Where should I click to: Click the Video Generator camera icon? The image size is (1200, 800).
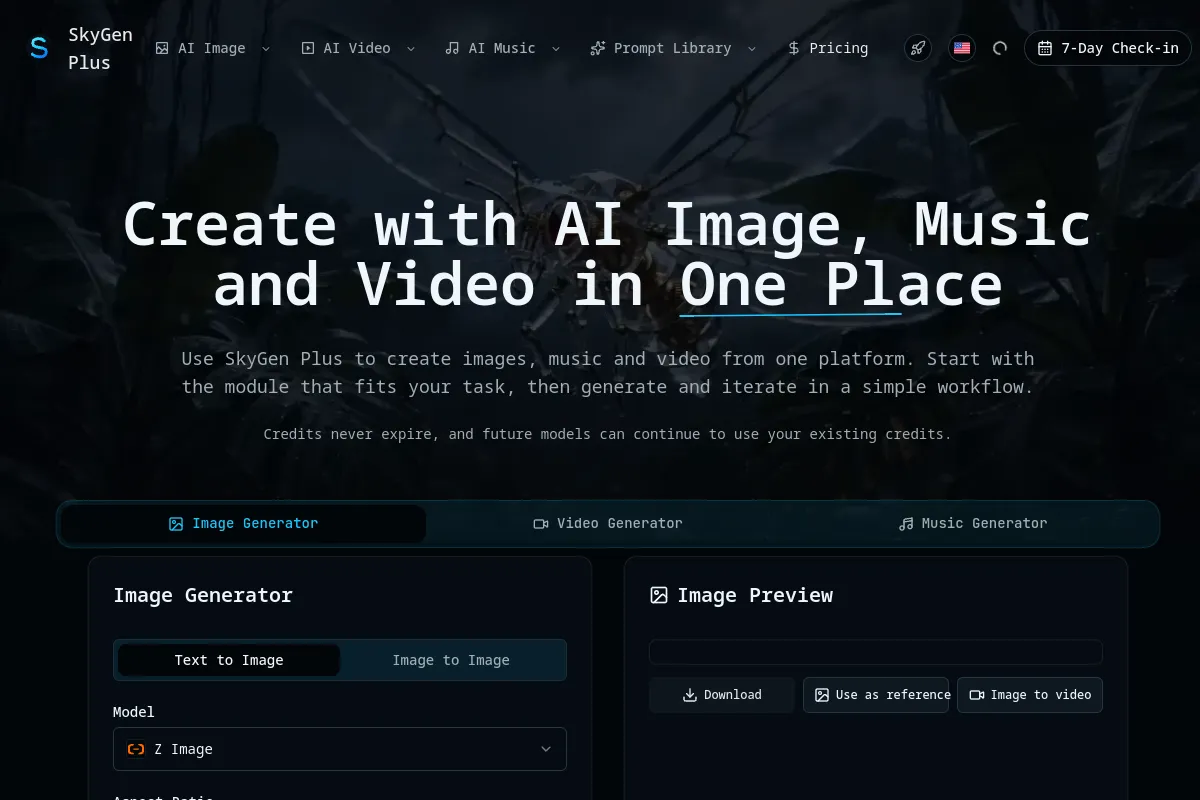coord(541,524)
